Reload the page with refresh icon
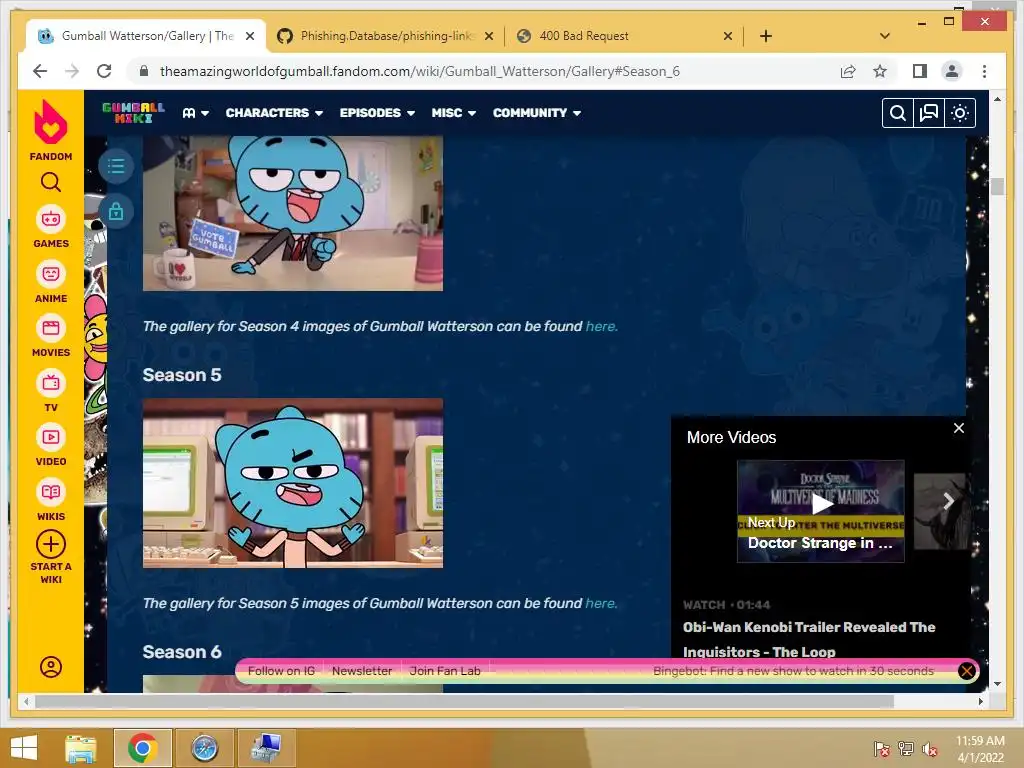1024x768 pixels. pos(104,71)
